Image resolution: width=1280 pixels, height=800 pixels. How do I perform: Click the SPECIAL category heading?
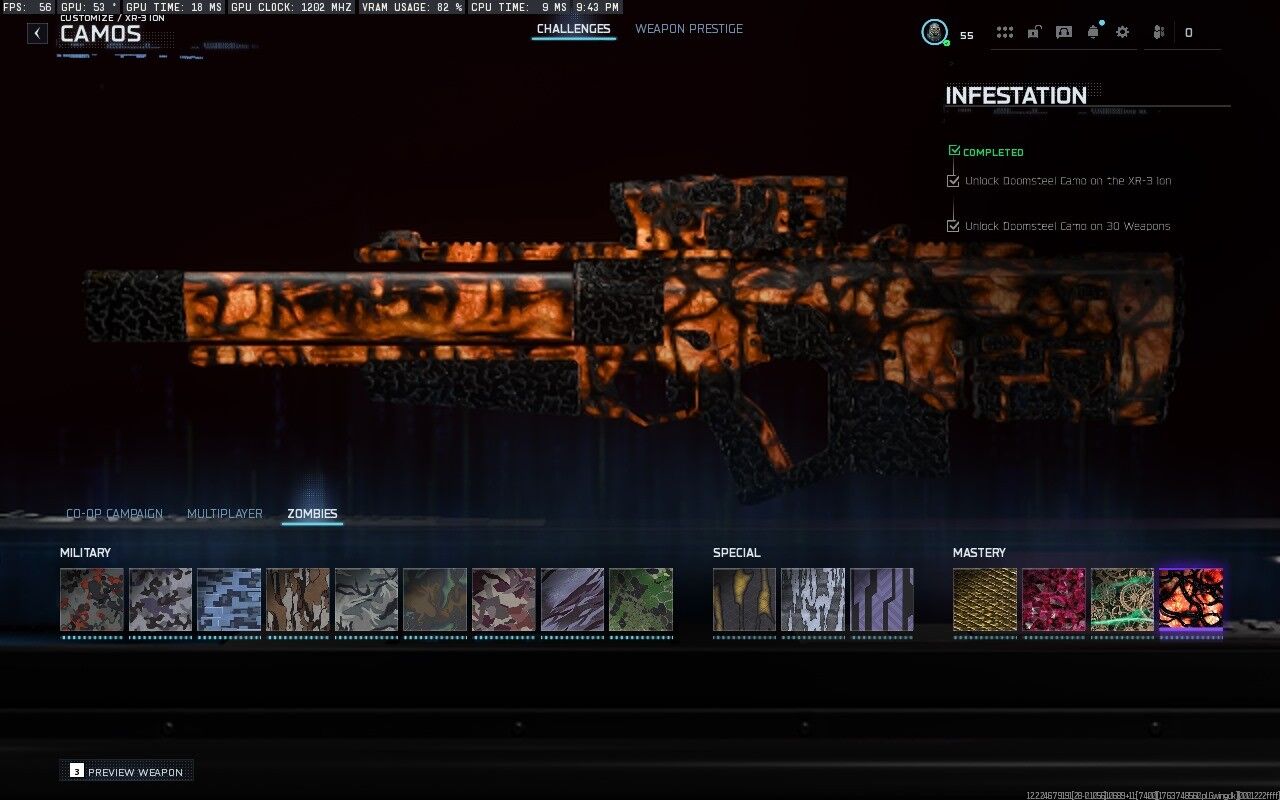pyautogui.click(x=736, y=553)
